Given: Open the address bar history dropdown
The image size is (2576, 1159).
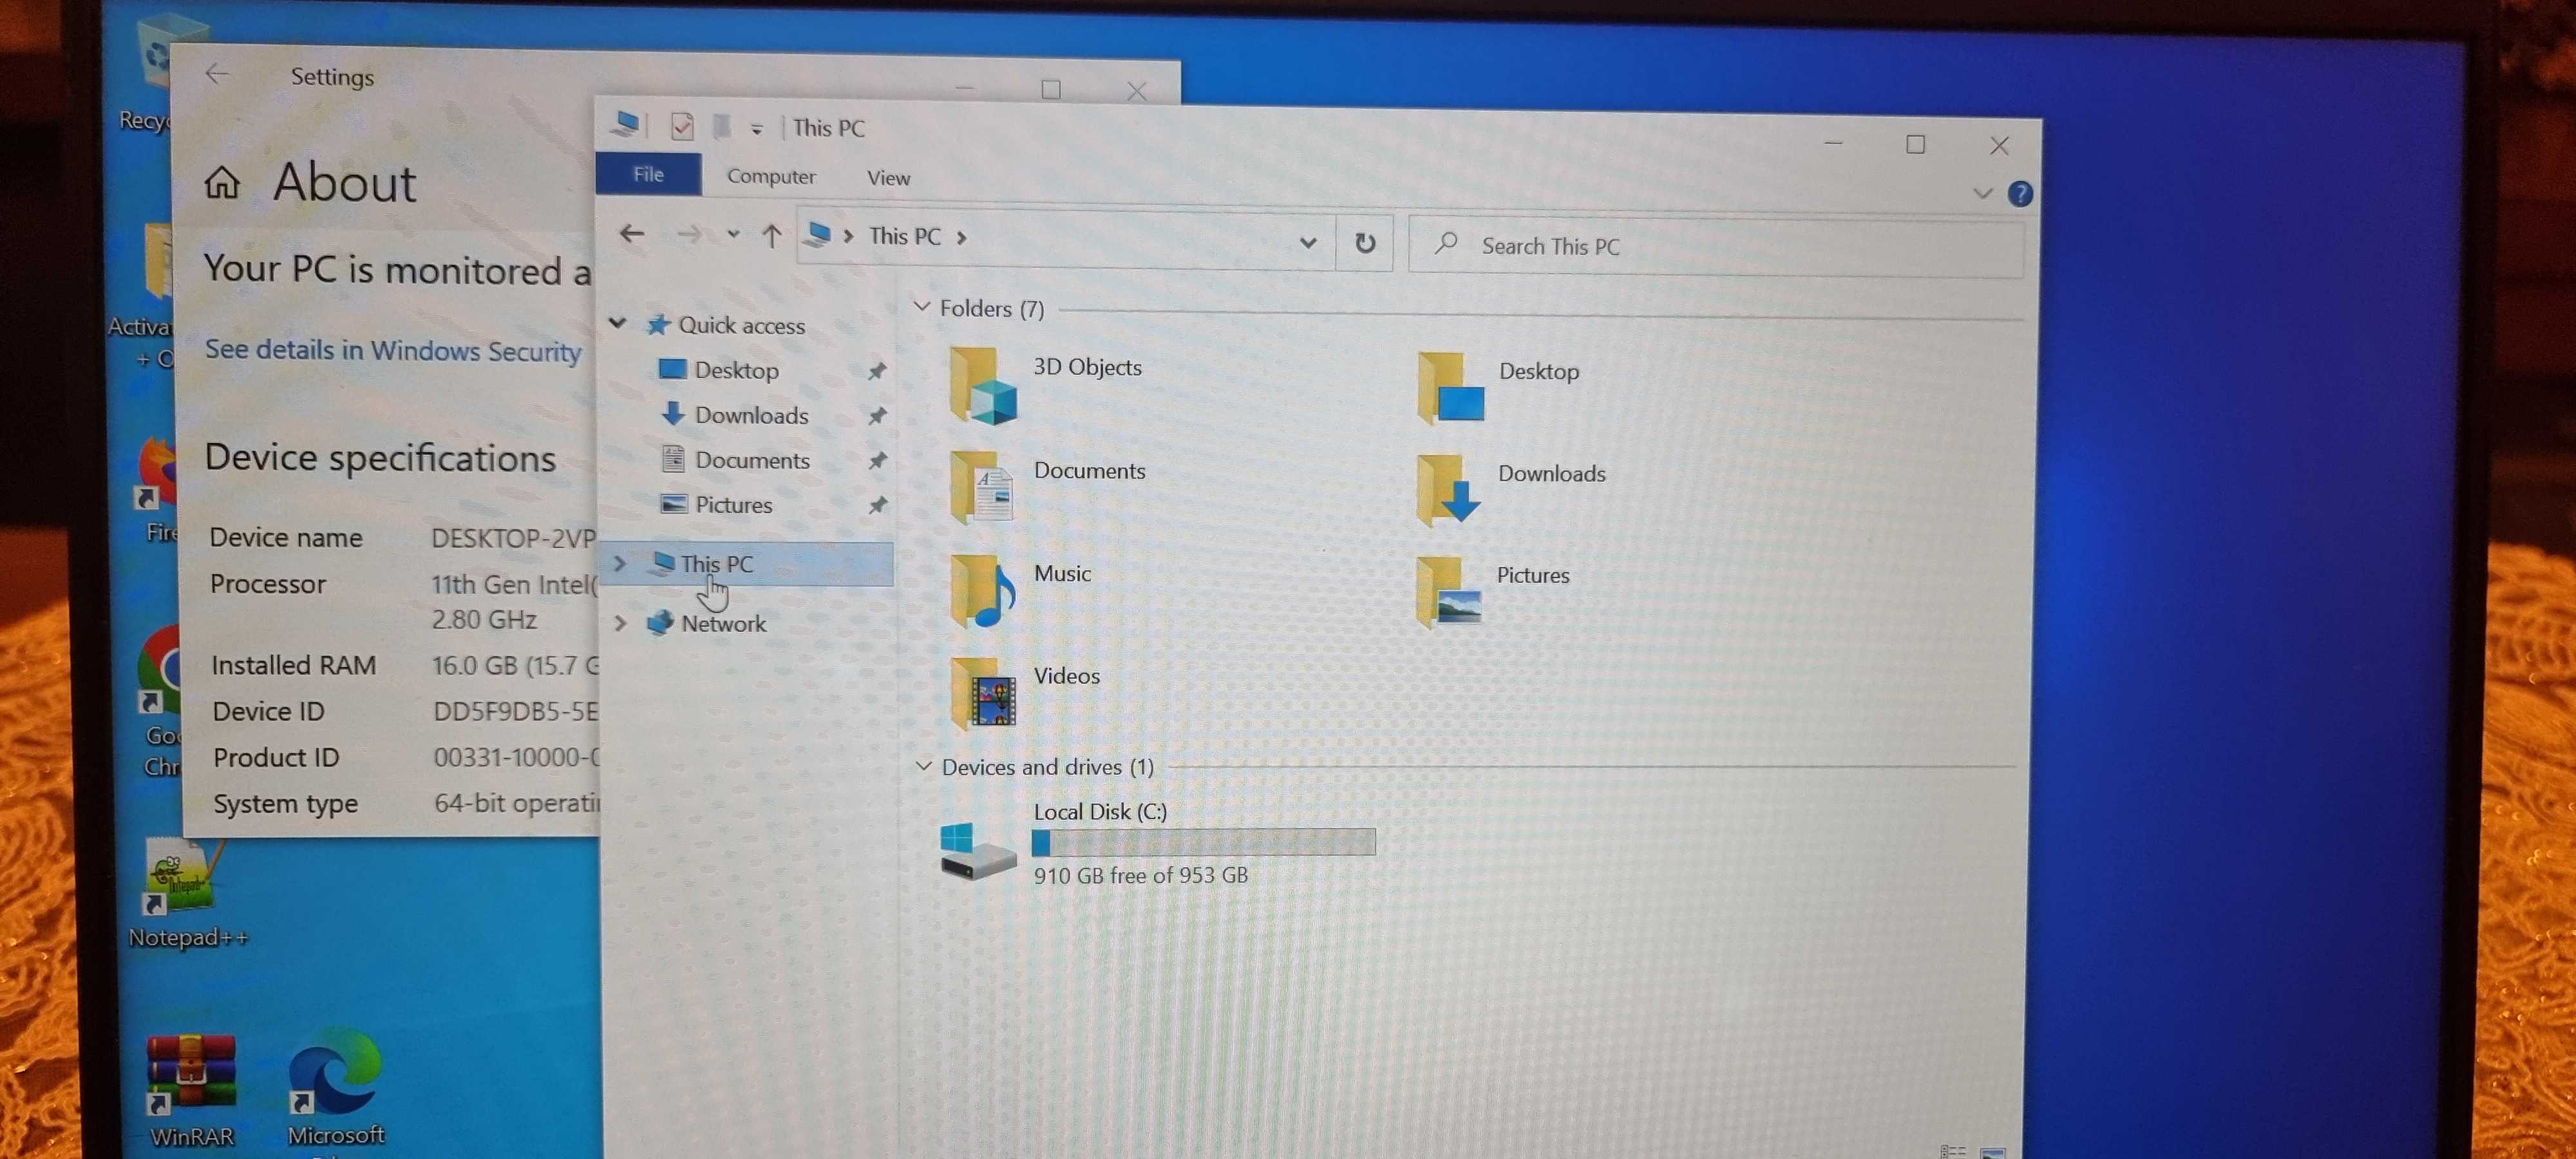Looking at the screenshot, I should click(1307, 242).
